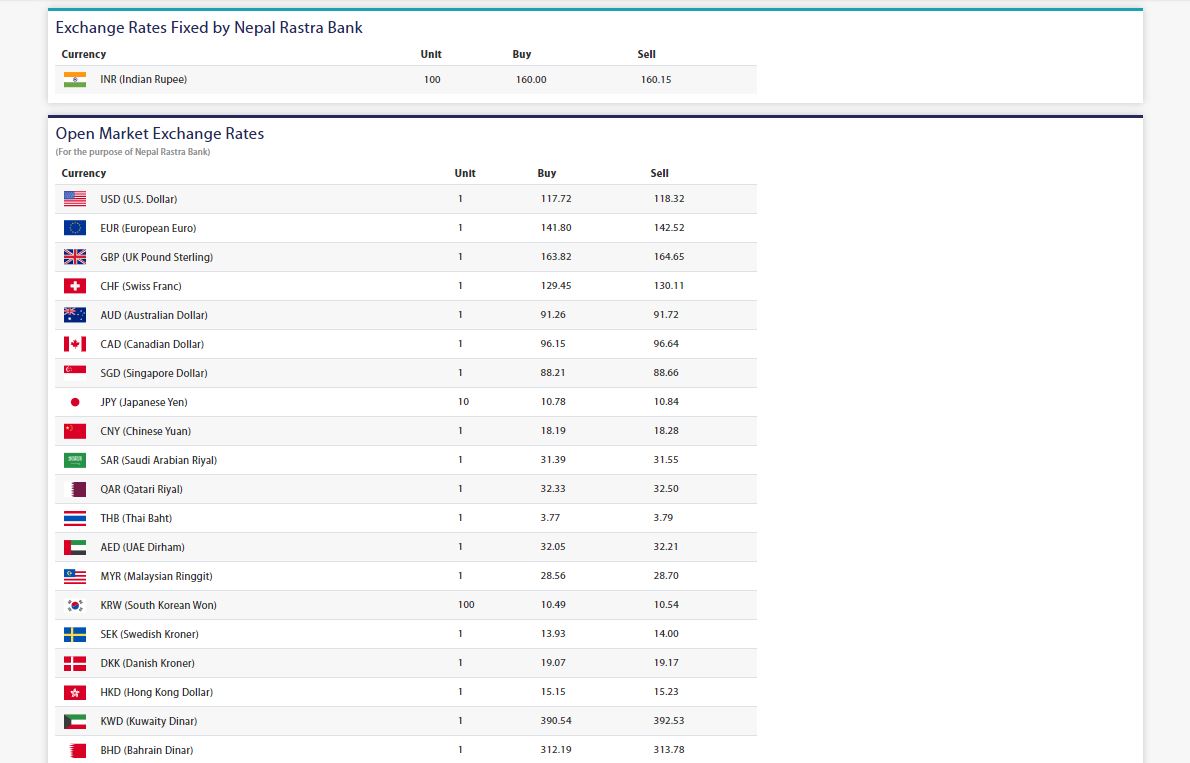Image resolution: width=1190 pixels, height=763 pixels.
Task: Click the South Korea flag icon
Action: point(74,605)
